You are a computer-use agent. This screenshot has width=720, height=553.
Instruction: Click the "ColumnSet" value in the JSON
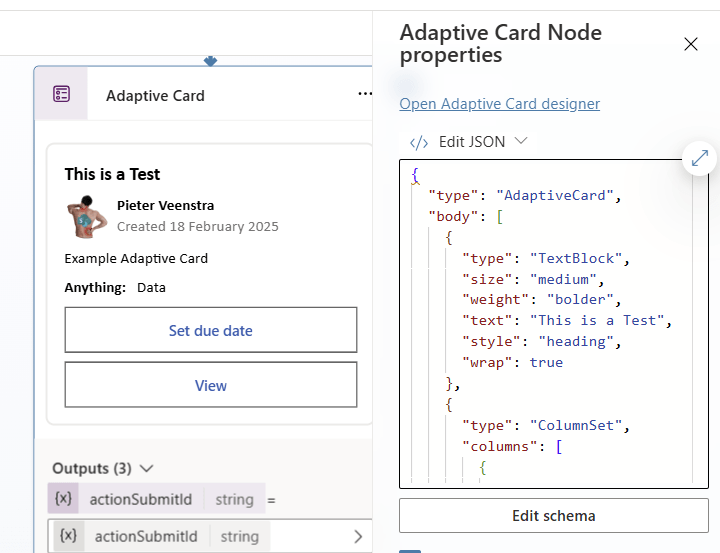pyautogui.click(x=576, y=425)
